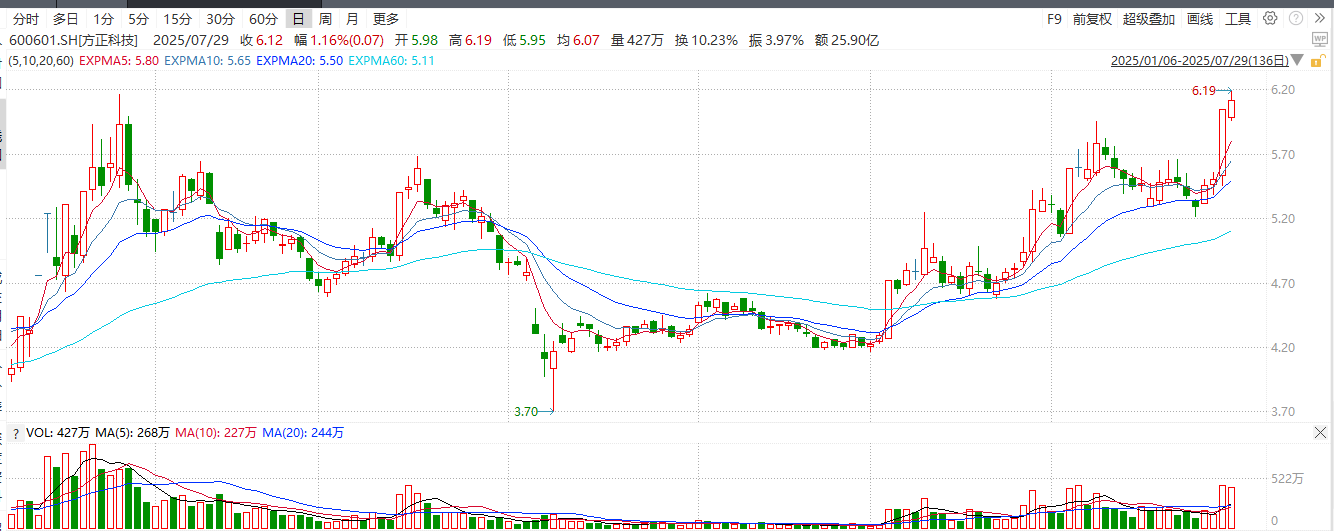Click the 换 10.23% turnover value
Viewport: 1334px width, 531px height.
pos(706,40)
